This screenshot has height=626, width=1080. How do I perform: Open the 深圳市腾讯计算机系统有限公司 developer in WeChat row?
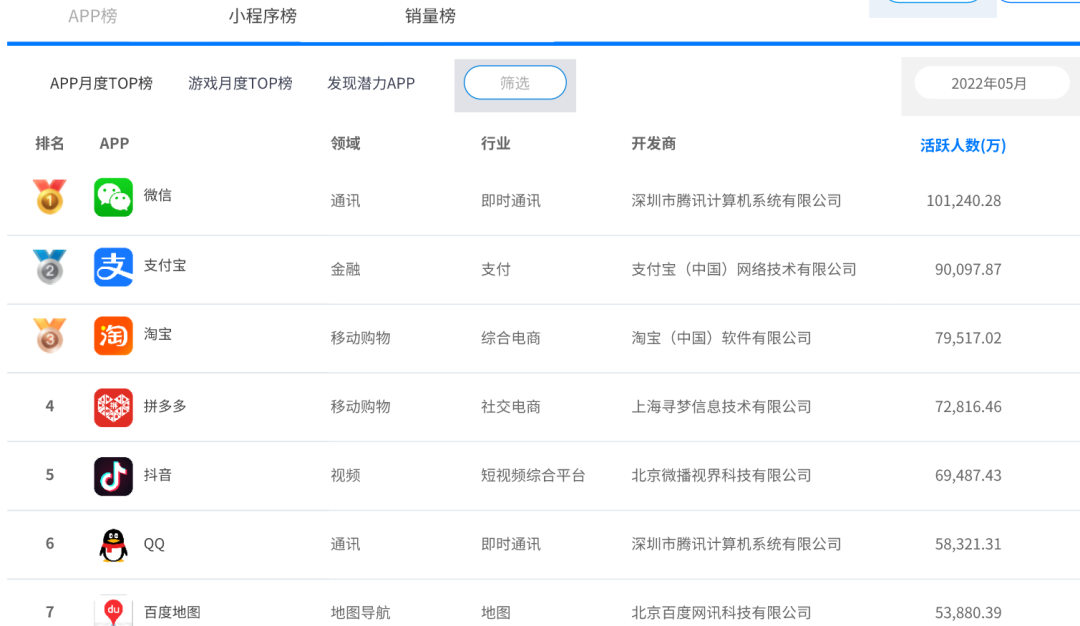coord(736,200)
